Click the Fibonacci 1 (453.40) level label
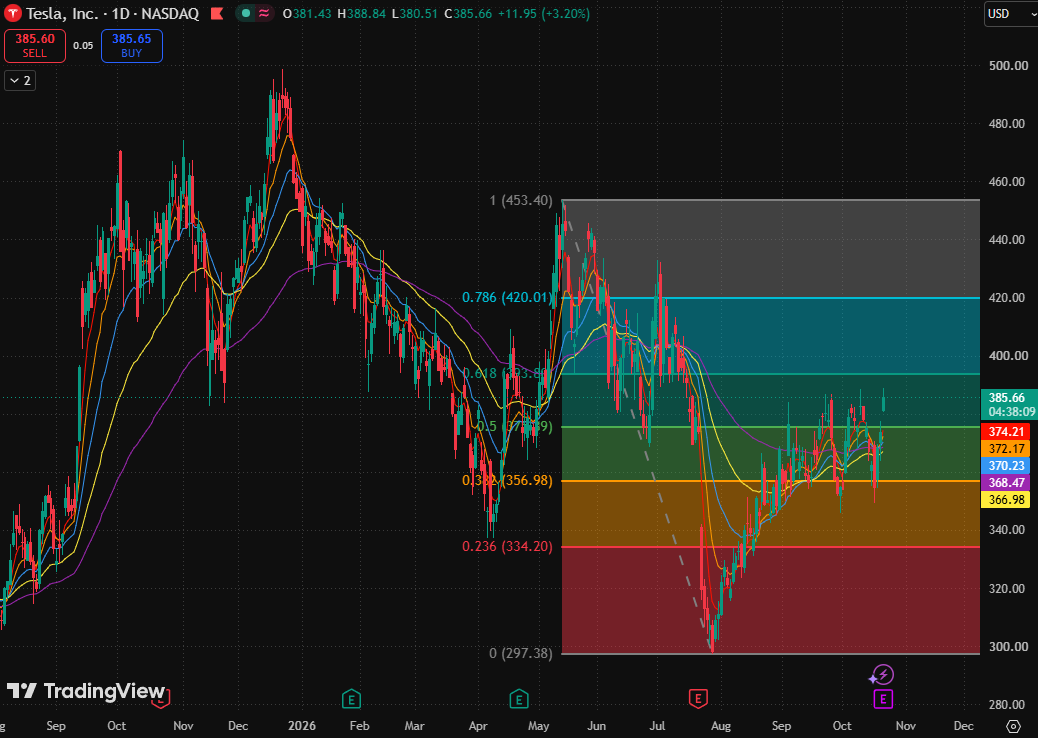 pyautogui.click(x=521, y=200)
